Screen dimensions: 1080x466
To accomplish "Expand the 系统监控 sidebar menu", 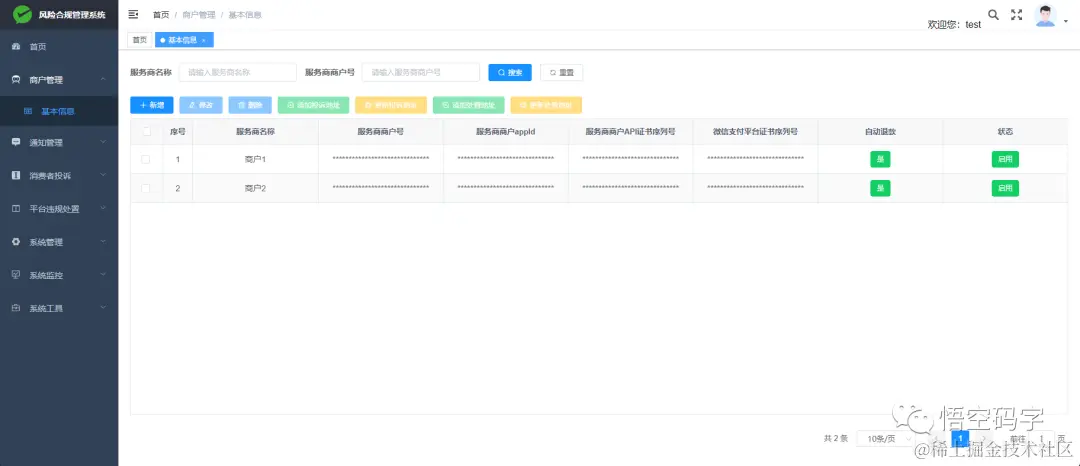I will click(59, 275).
